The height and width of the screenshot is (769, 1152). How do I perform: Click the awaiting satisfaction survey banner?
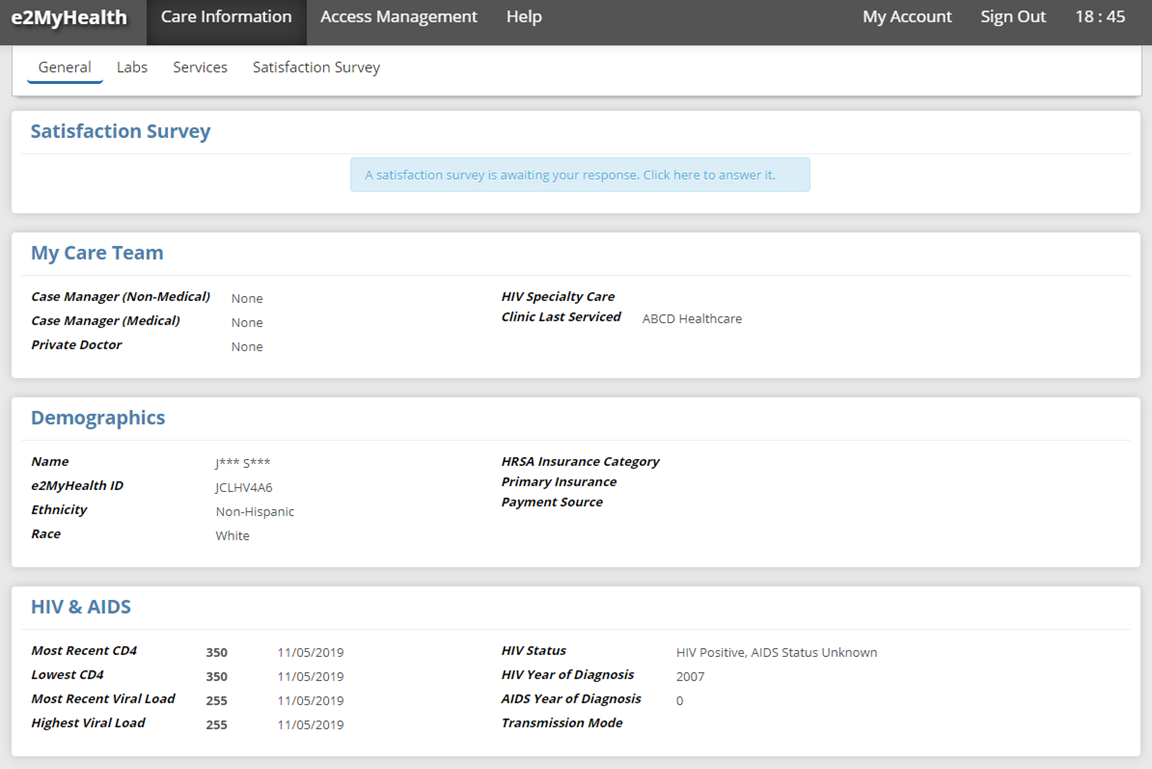(579, 175)
